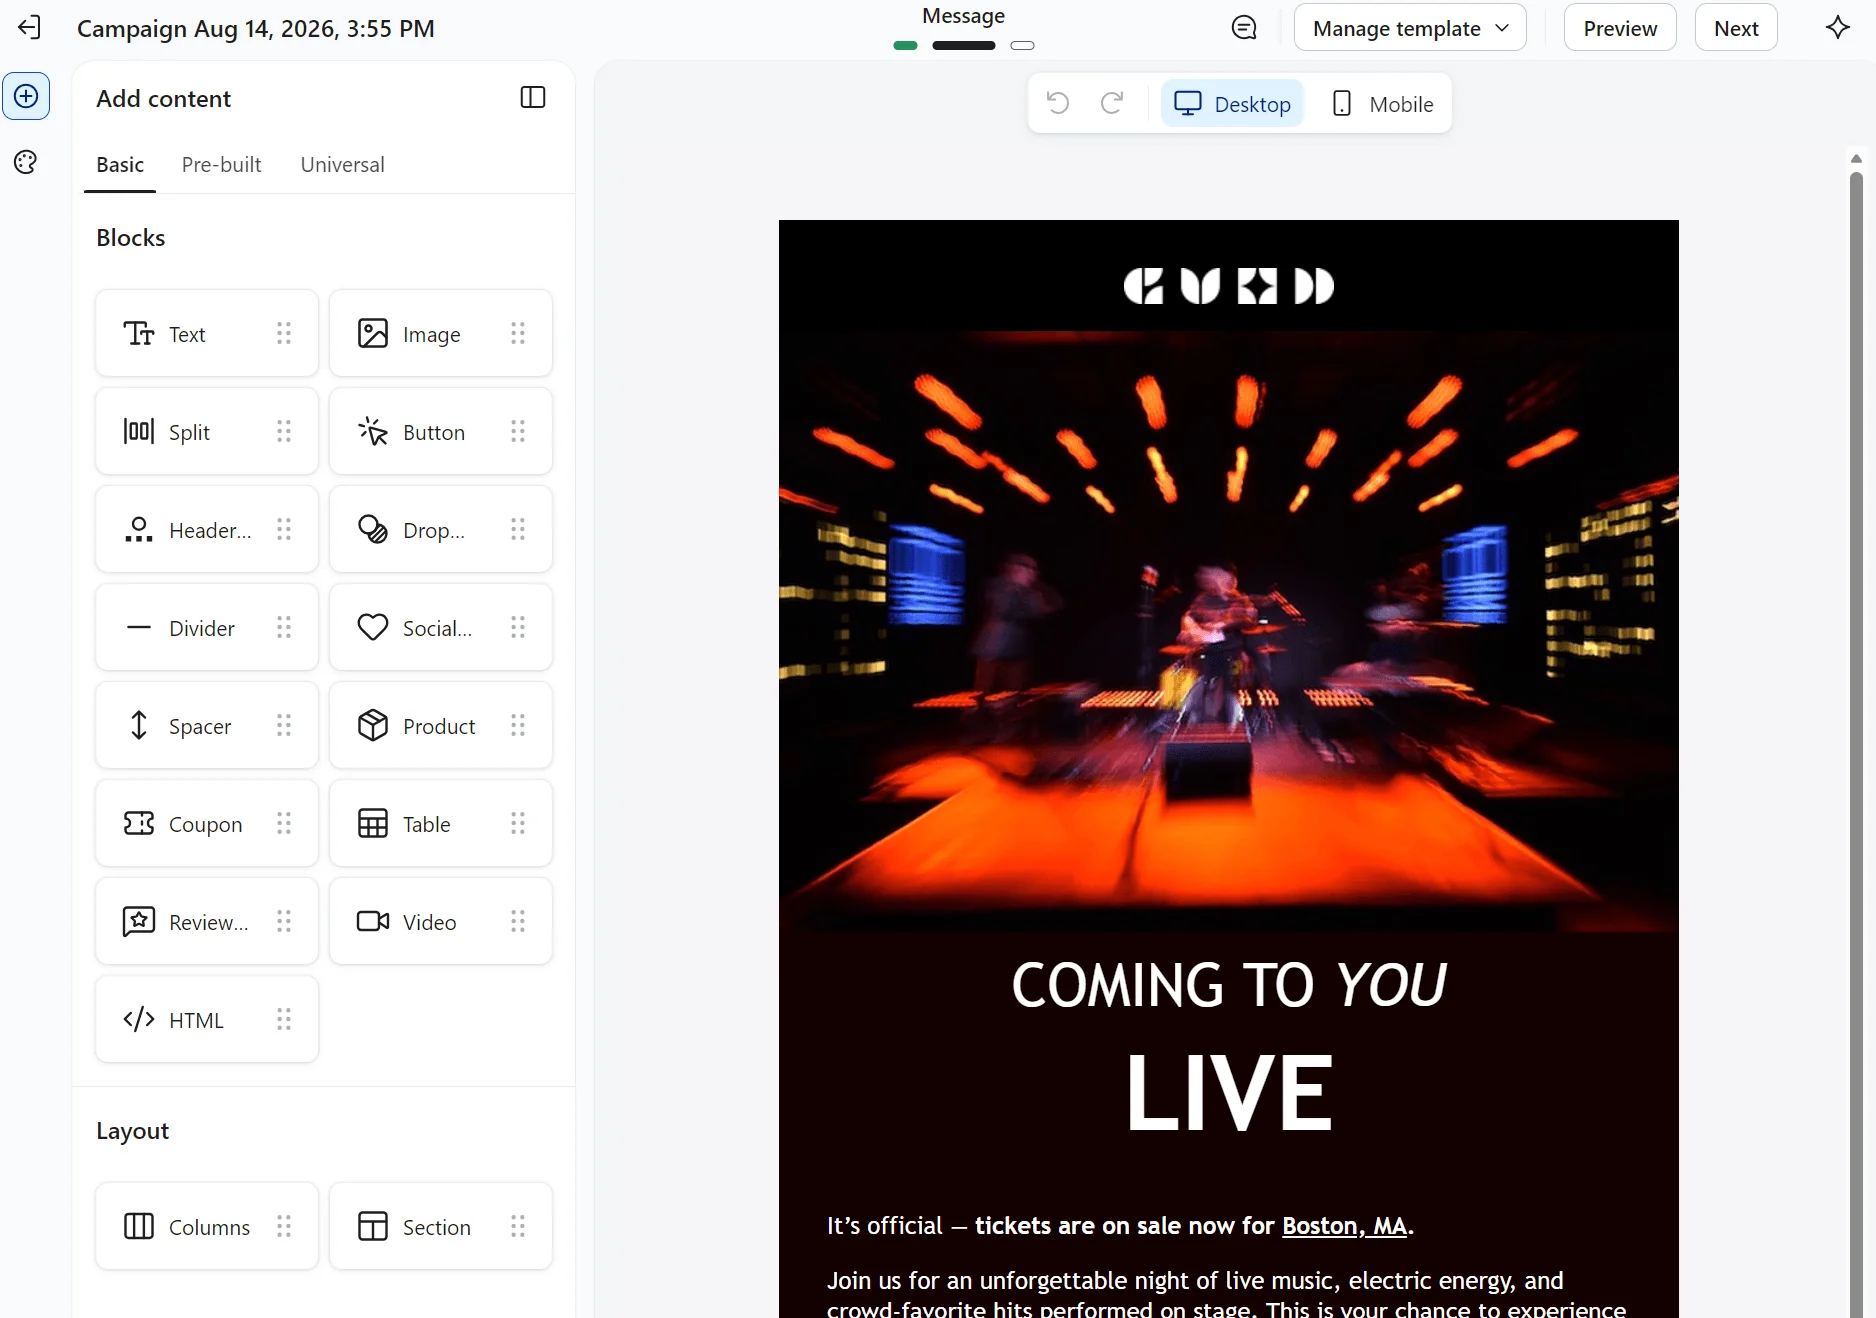Switch to the Basic tab
This screenshot has width=1876, height=1318.
tap(120, 165)
